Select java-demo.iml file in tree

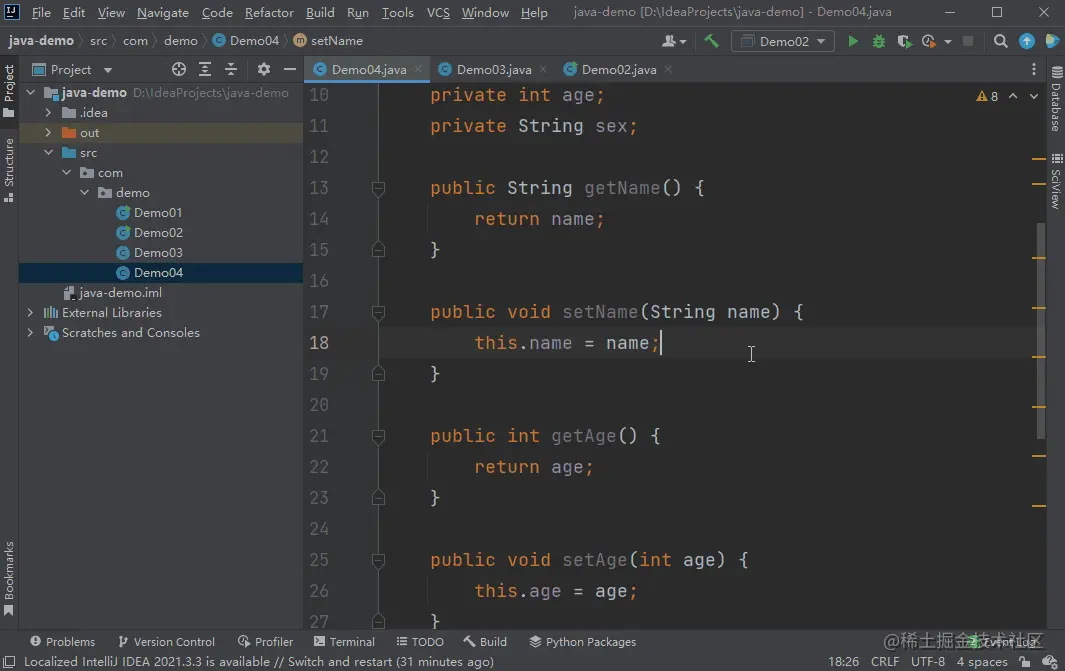[120, 293]
